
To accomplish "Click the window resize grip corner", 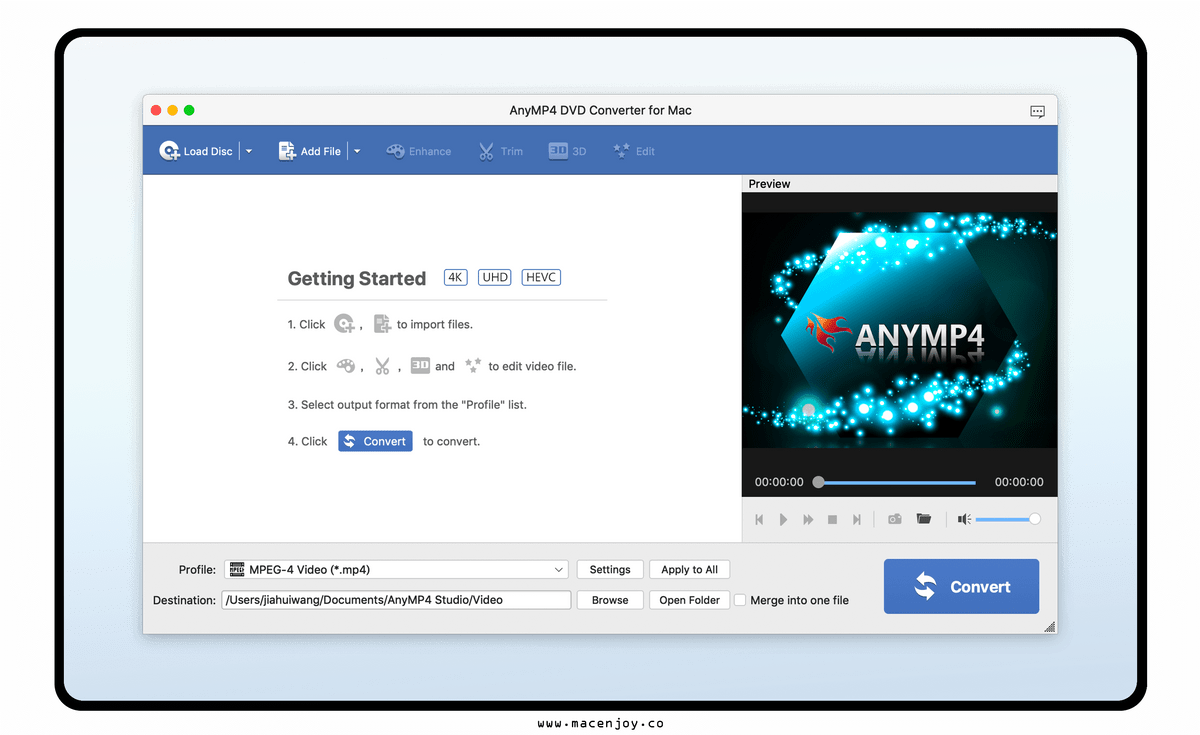I will pos(1050,627).
